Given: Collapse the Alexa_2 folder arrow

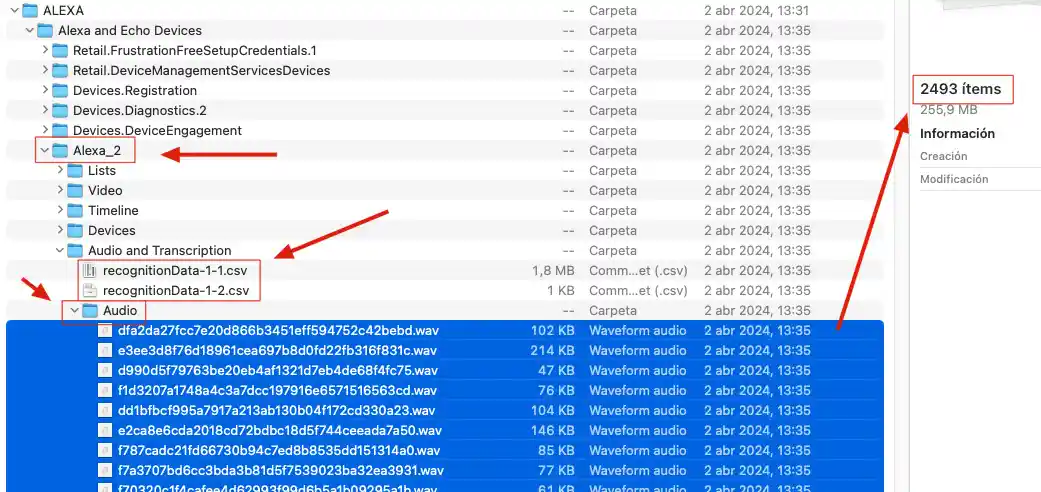Looking at the screenshot, I should click(44, 151).
